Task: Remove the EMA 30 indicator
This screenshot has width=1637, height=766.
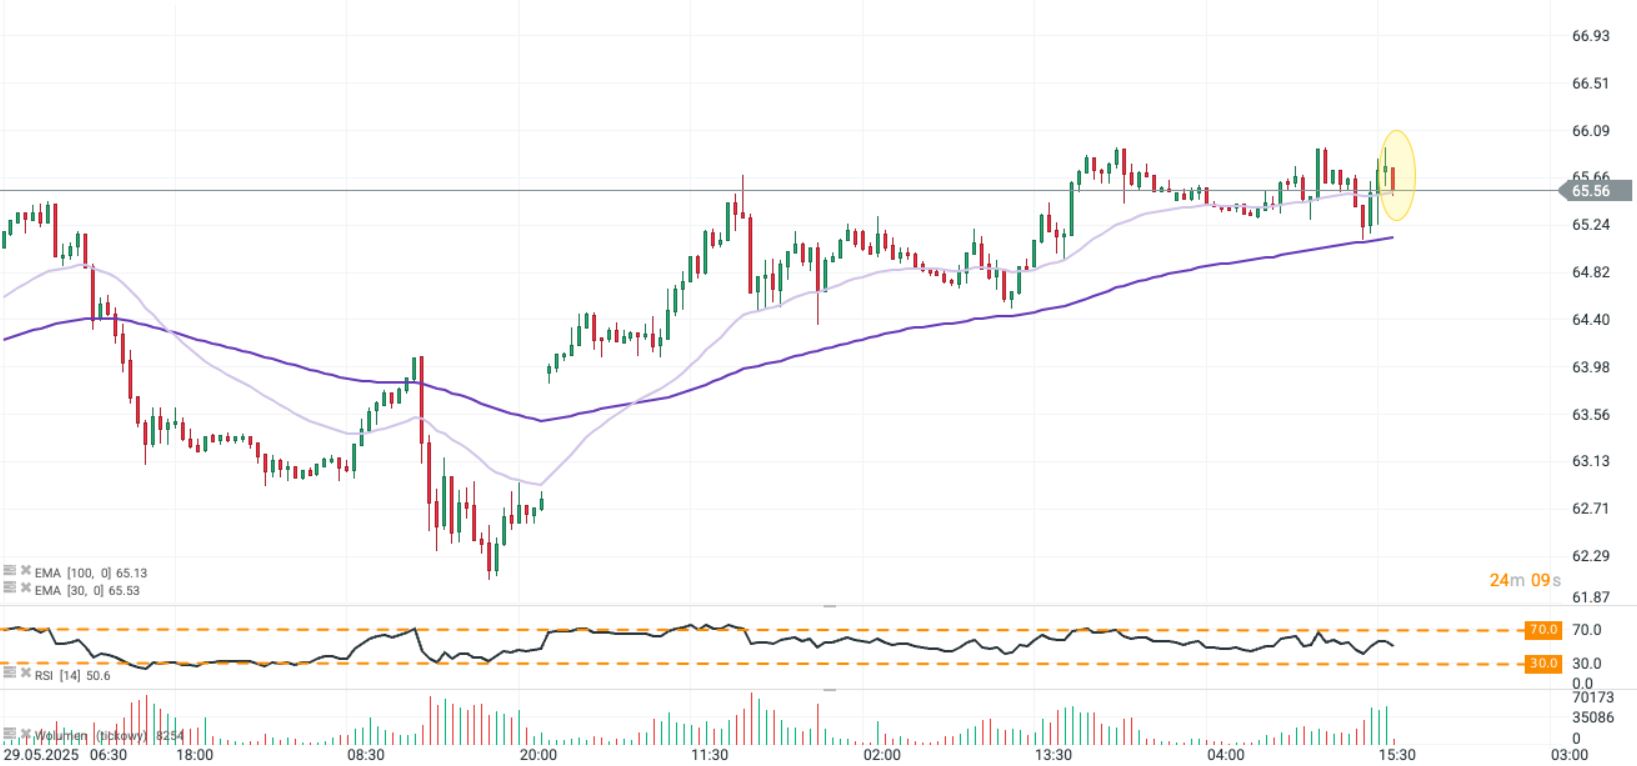Action: (x=25, y=589)
